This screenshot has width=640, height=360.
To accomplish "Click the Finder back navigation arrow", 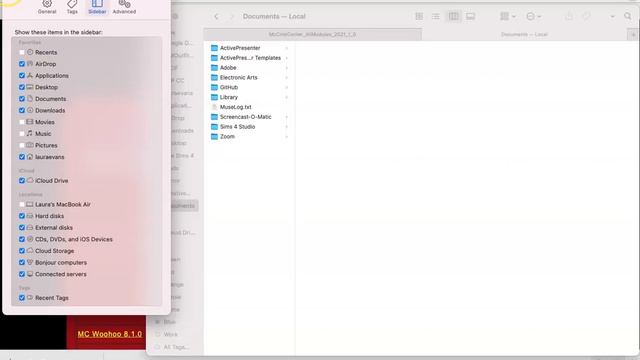I will (x=216, y=16).
